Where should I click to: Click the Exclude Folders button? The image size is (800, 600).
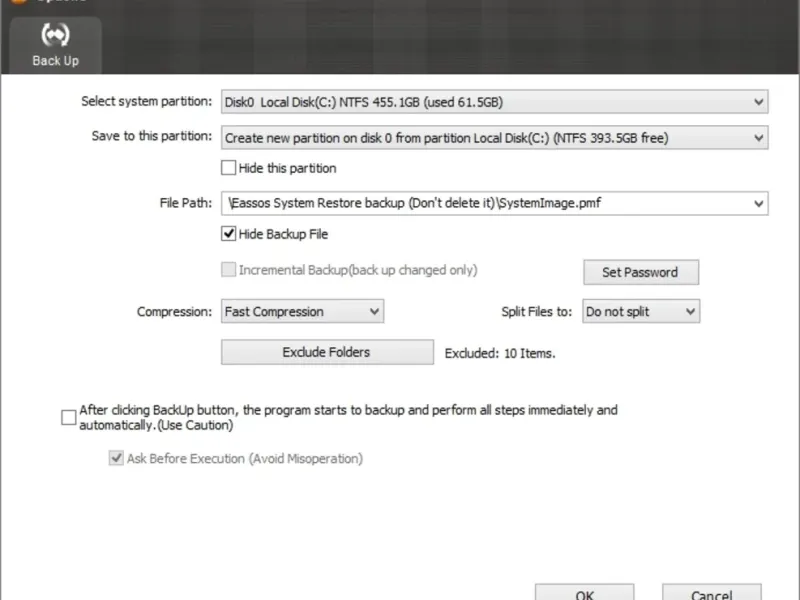tap(327, 352)
